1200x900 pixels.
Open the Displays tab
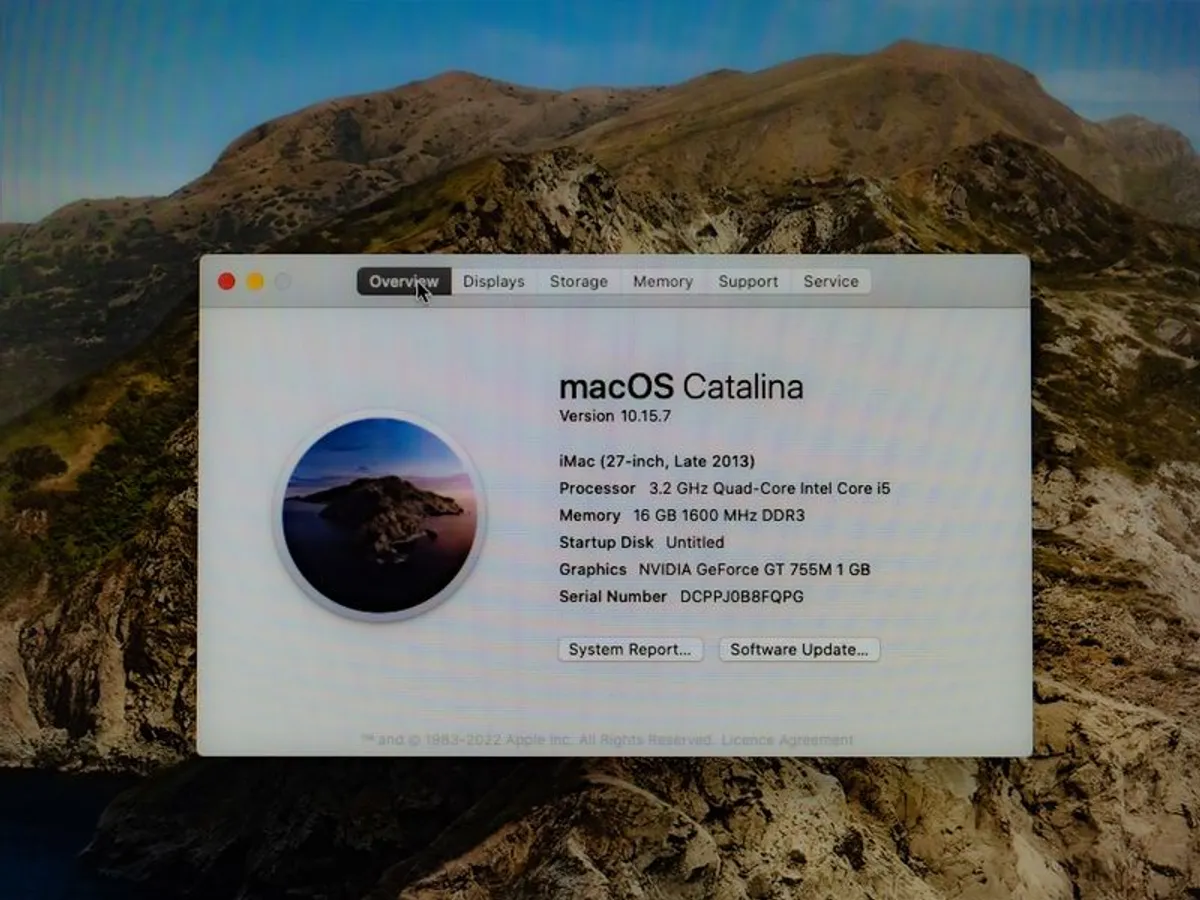click(494, 282)
